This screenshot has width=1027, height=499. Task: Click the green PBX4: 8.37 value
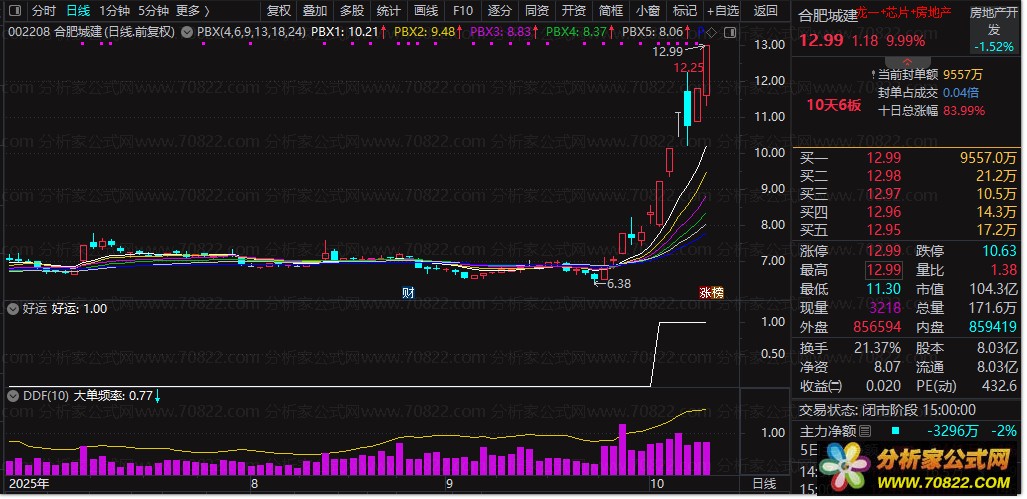pos(575,31)
